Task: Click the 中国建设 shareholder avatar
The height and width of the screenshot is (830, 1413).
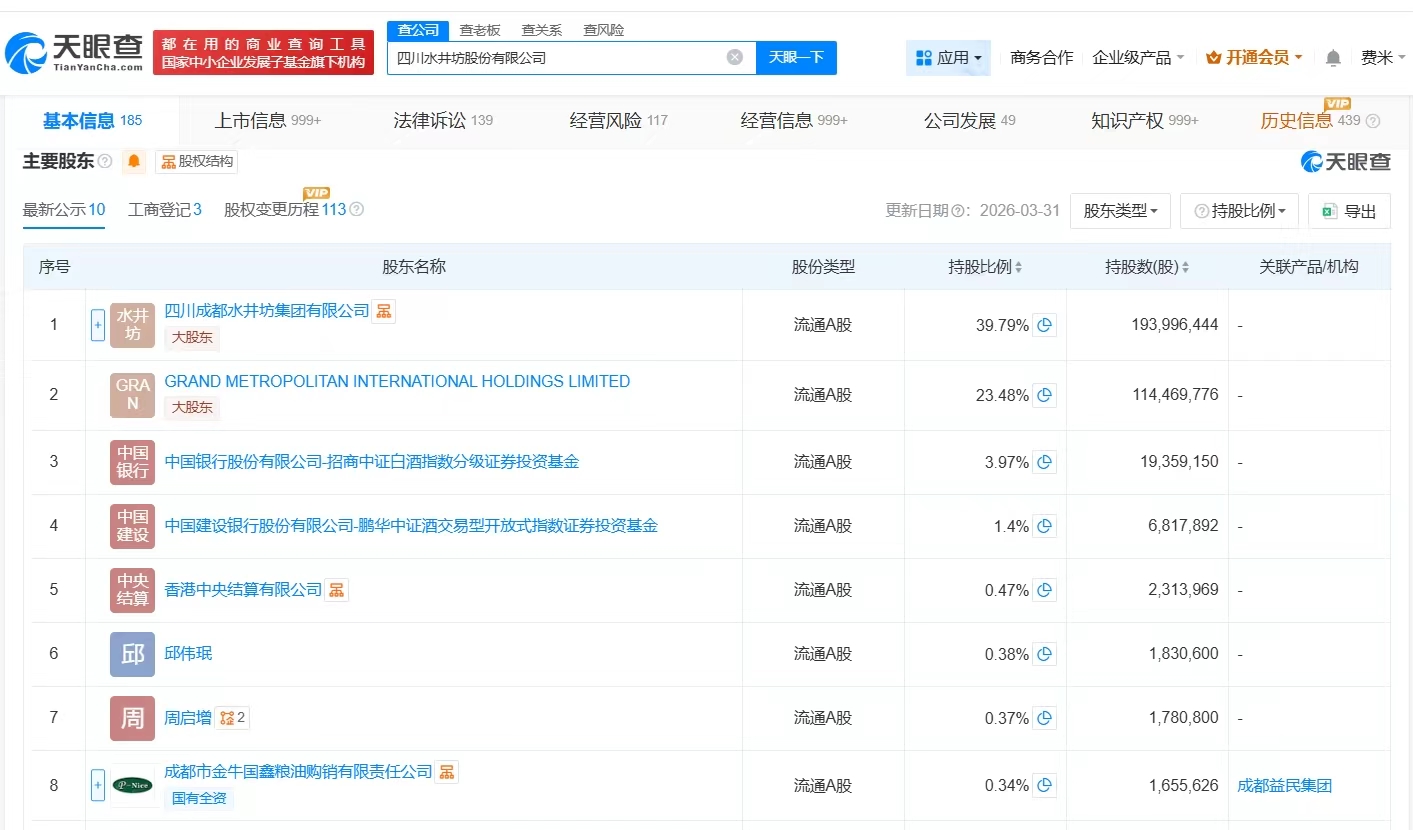Action: pos(132,526)
